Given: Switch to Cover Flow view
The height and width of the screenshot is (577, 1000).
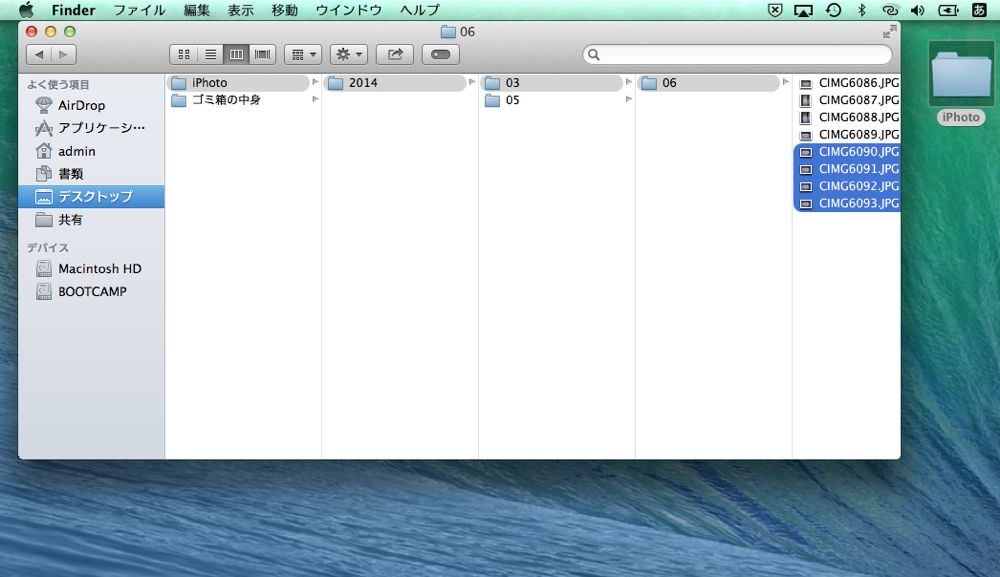Looking at the screenshot, I should point(262,55).
